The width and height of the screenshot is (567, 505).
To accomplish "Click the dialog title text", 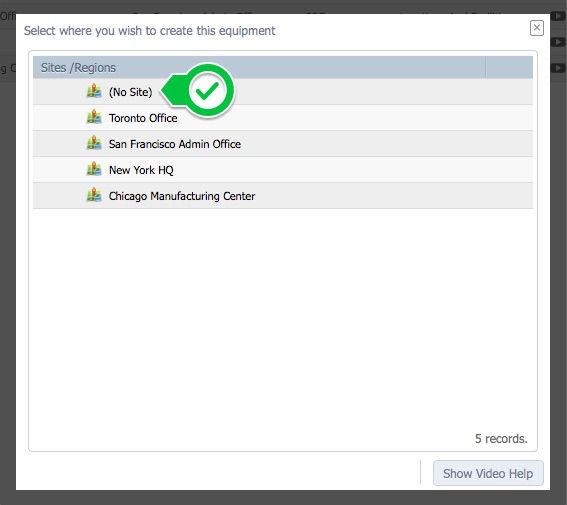I will [x=150, y=31].
